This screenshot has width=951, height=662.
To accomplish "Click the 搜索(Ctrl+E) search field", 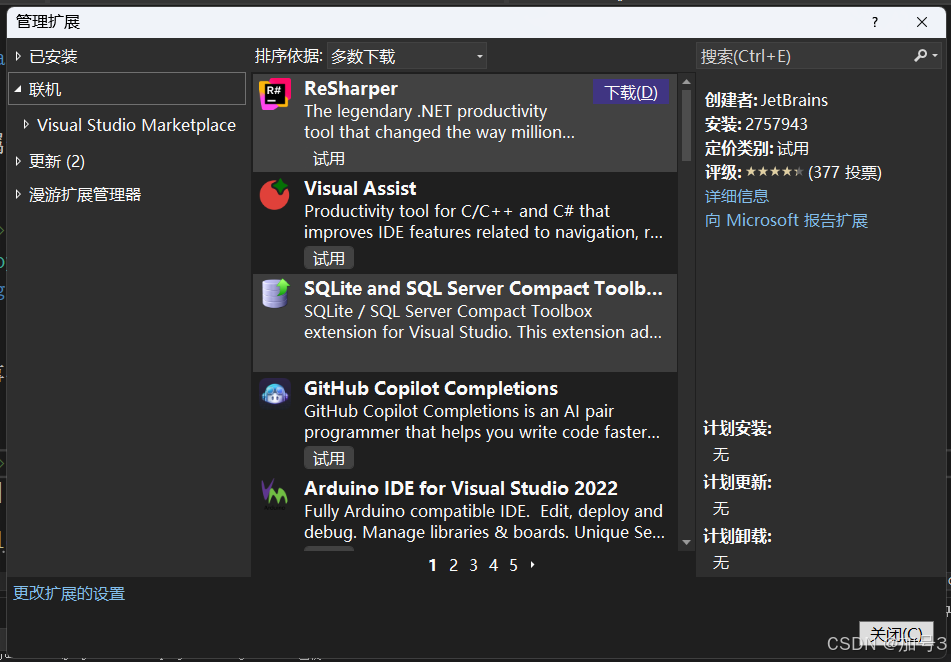I will coord(804,56).
